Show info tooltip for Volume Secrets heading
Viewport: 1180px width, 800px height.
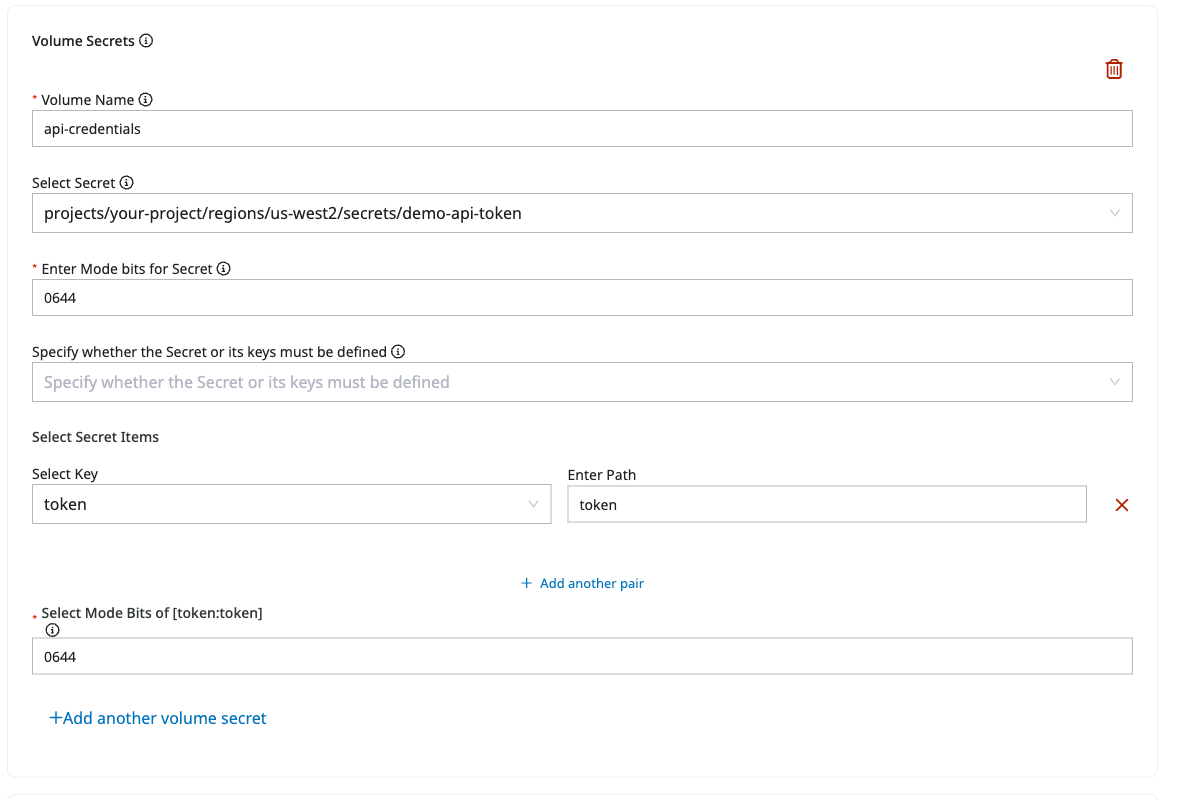tap(146, 41)
